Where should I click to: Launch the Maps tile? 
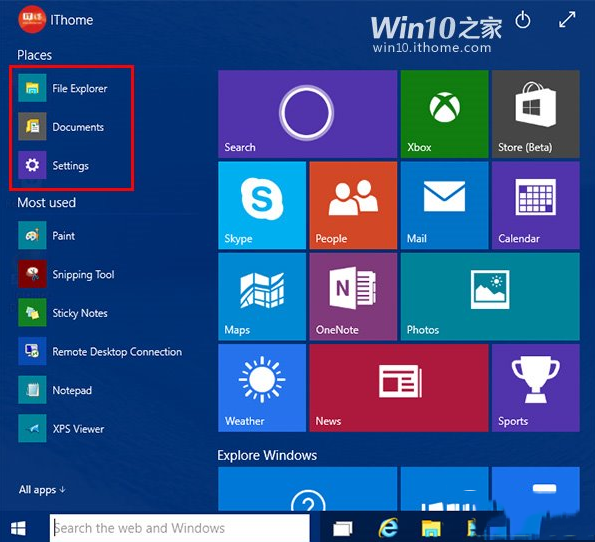click(x=262, y=297)
